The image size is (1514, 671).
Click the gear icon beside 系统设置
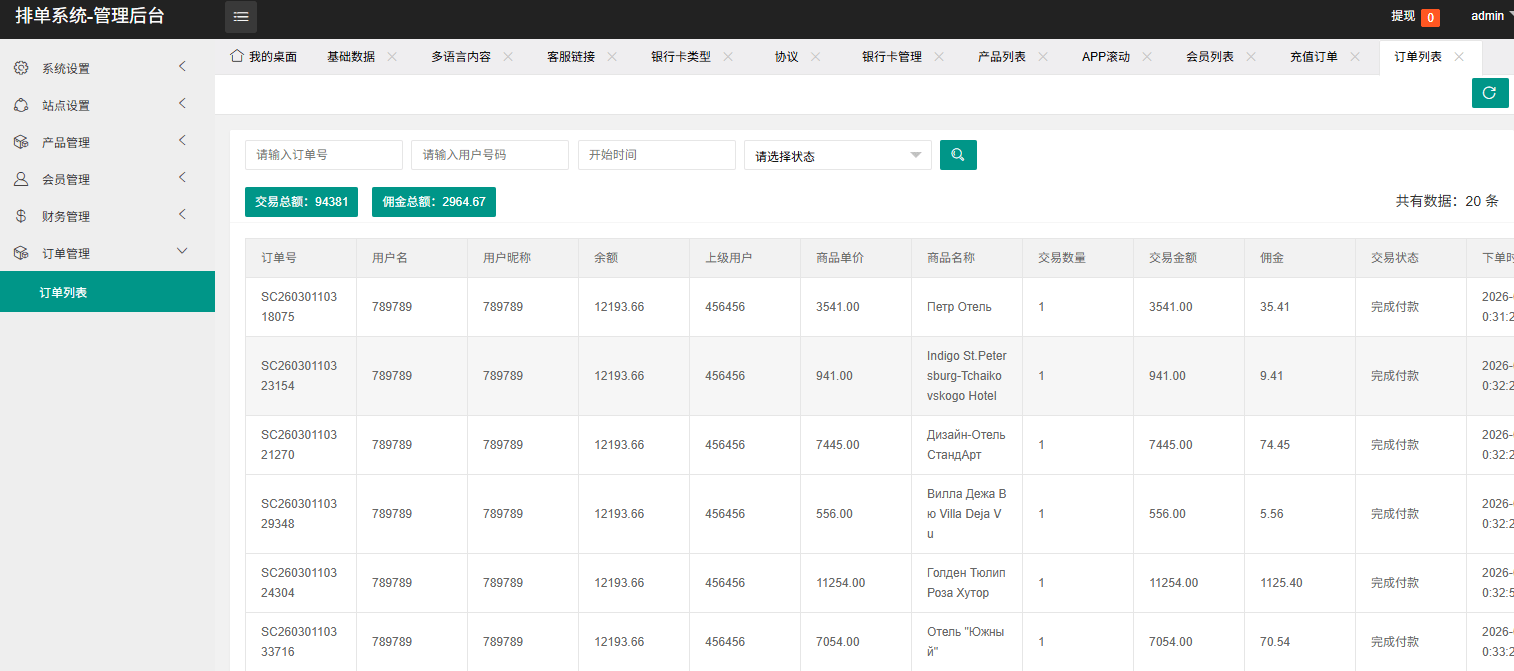[21, 68]
